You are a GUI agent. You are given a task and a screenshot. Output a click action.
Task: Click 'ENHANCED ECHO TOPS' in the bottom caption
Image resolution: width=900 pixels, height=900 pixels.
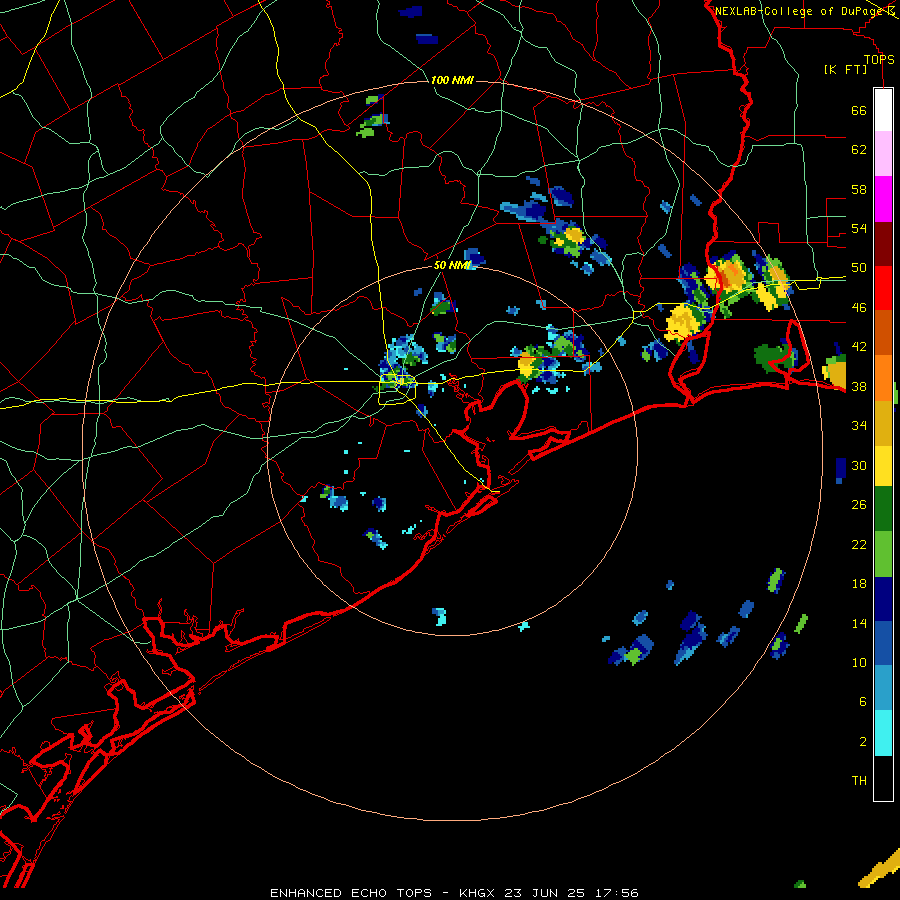click(351, 893)
